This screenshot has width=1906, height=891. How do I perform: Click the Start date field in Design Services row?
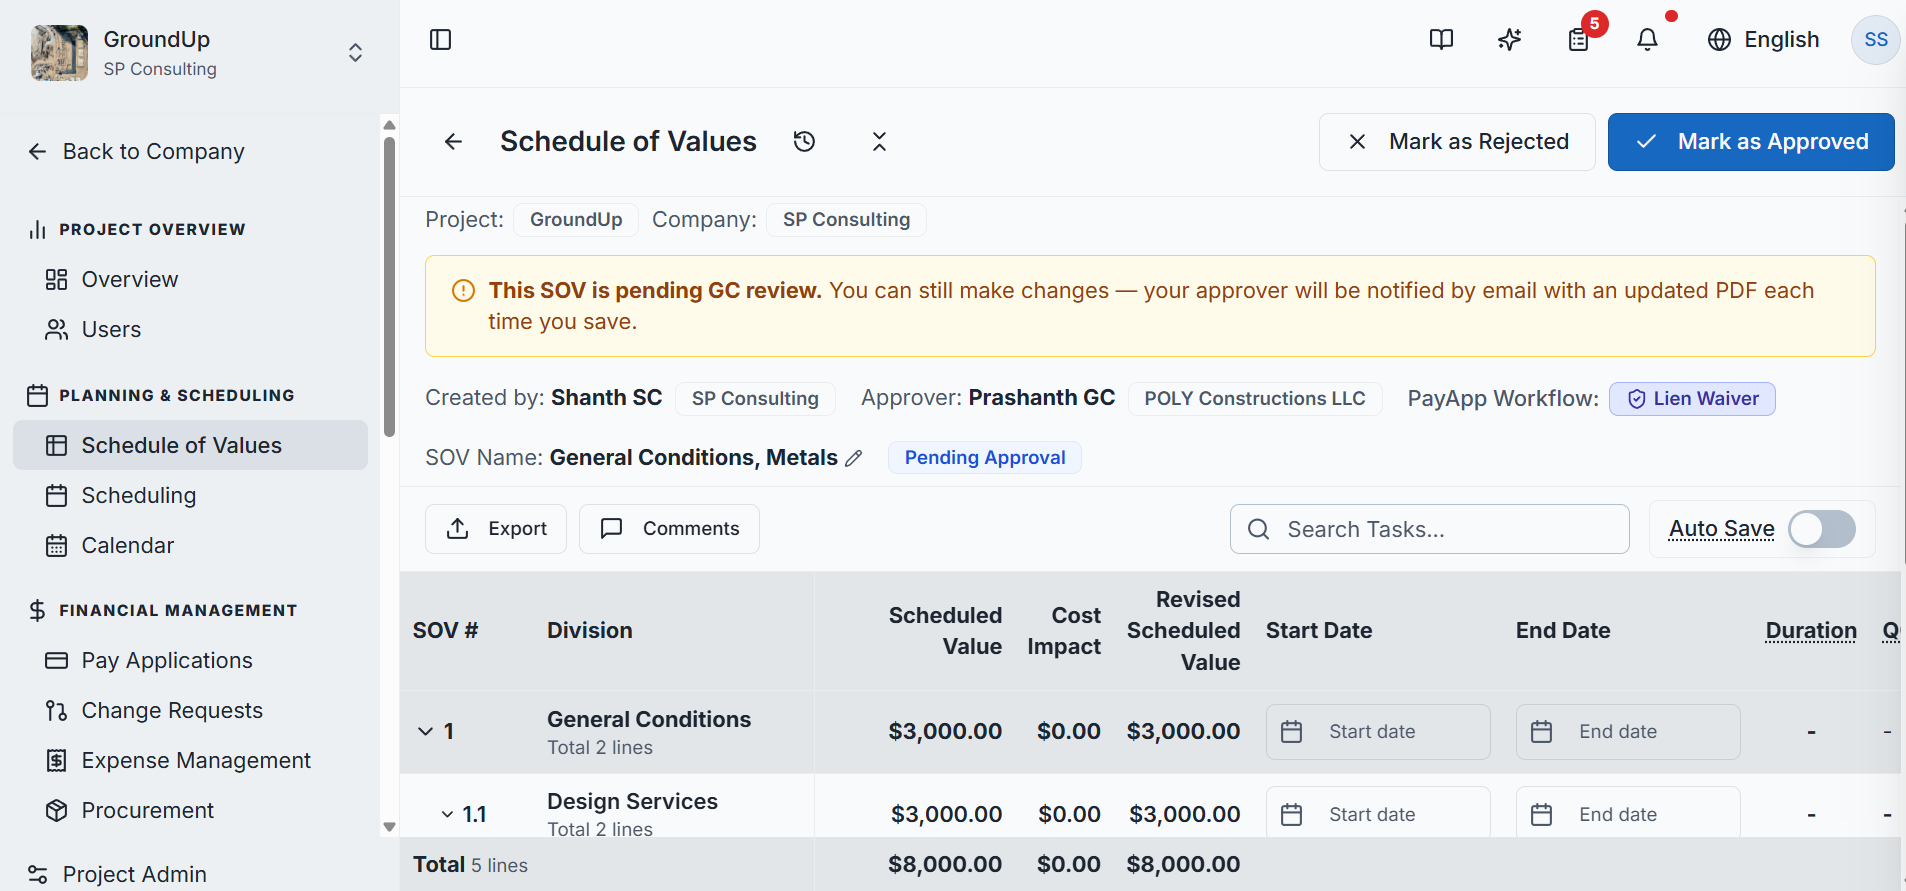pyautogui.click(x=1378, y=813)
